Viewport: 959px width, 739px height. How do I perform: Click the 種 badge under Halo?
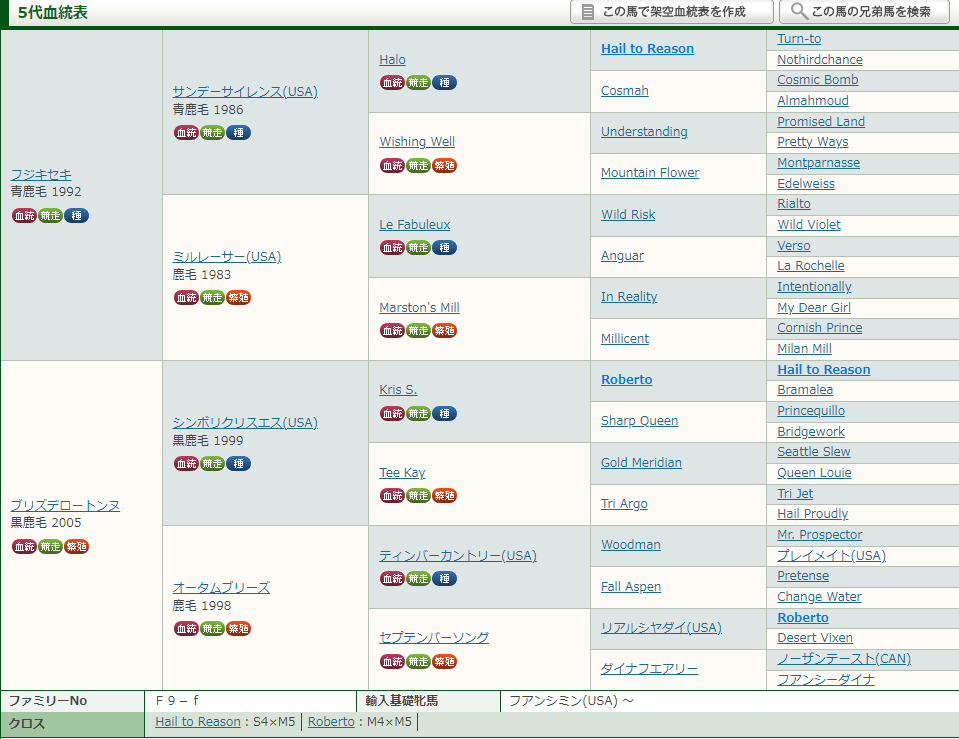[x=445, y=83]
